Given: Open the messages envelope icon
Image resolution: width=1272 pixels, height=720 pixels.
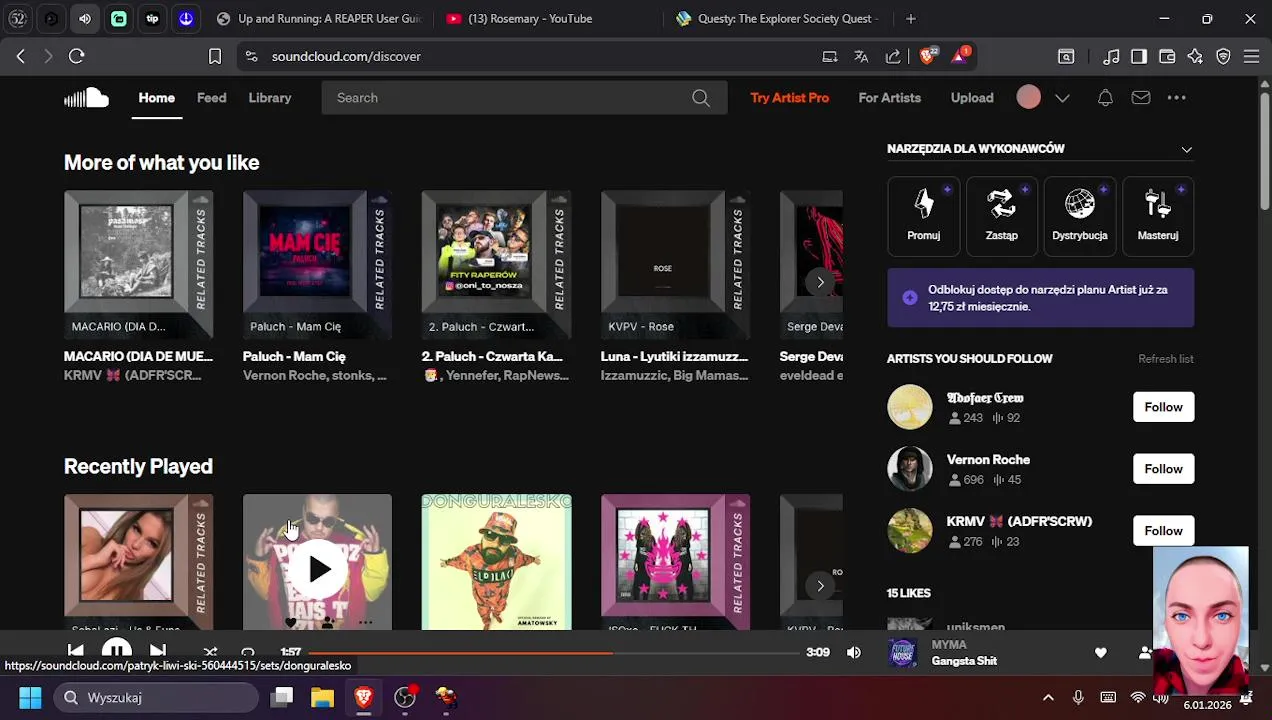Looking at the screenshot, I should coord(1141,98).
